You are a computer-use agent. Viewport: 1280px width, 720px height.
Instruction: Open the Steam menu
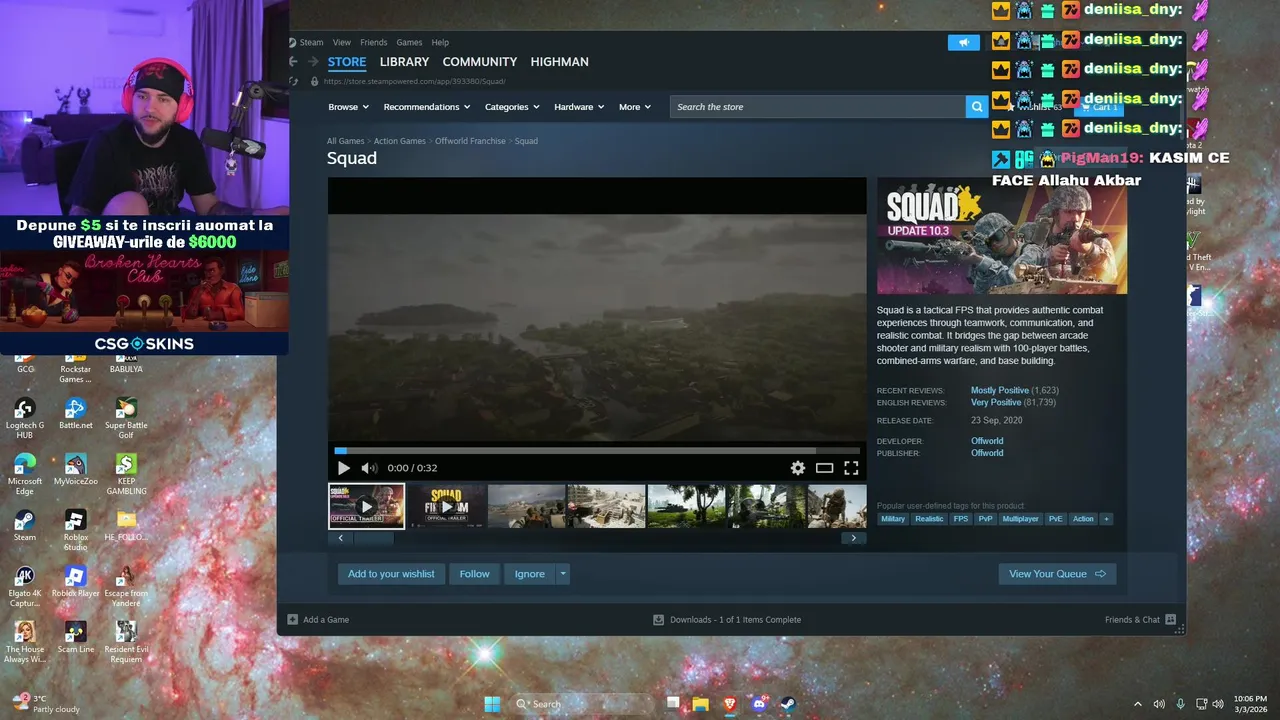point(311,42)
